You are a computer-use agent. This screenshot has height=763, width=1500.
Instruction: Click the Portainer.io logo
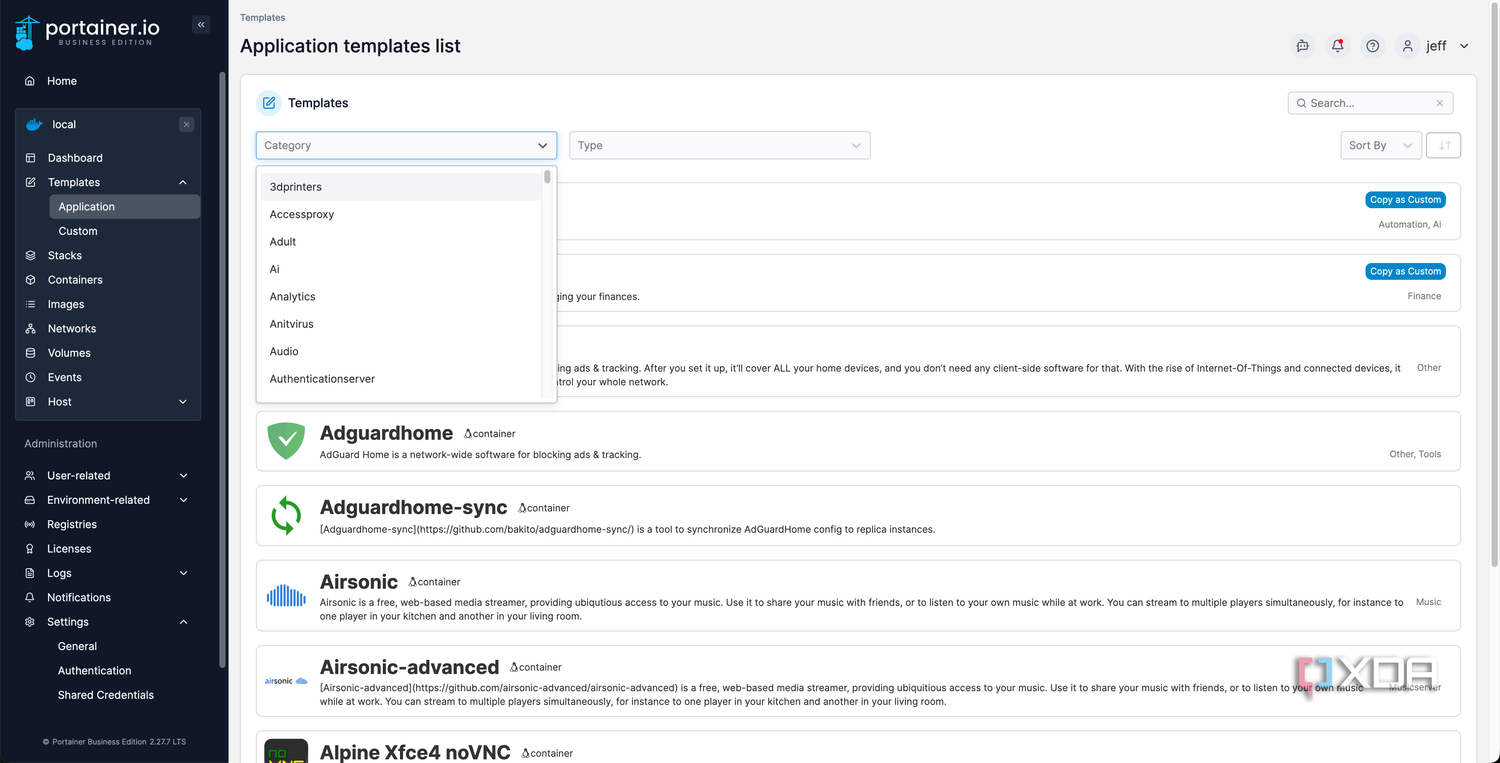point(85,32)
